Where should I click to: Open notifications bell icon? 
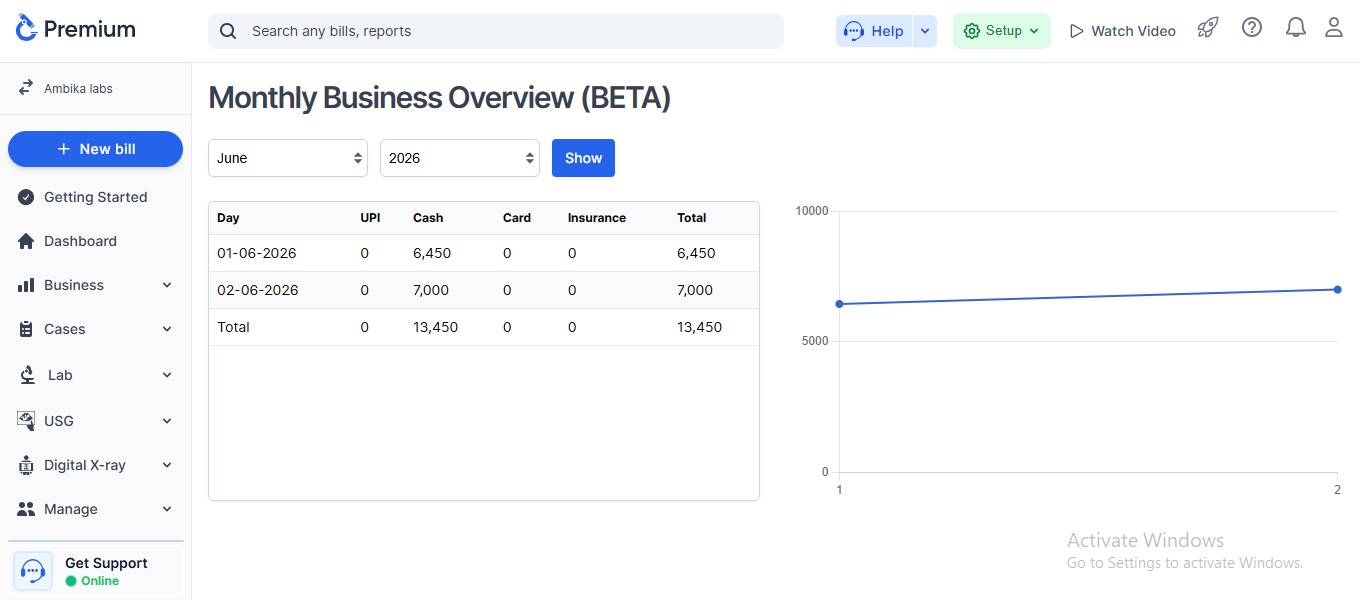coord(1295,28)
